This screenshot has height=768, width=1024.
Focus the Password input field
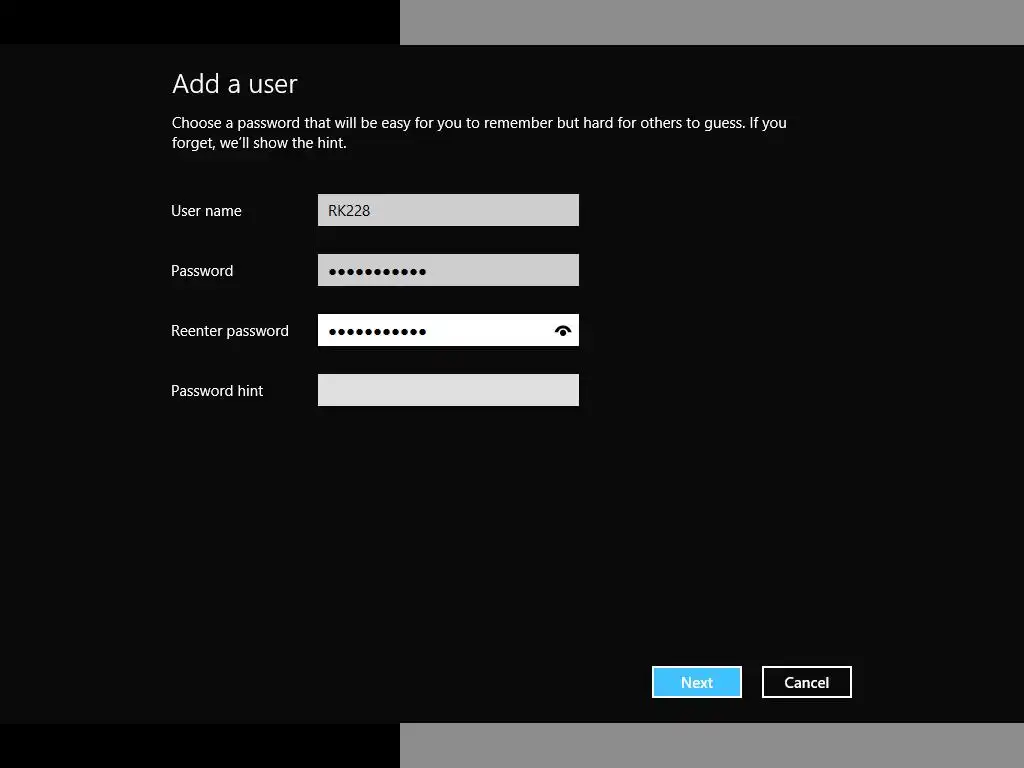pyautogui.click(x=448, y=270)
